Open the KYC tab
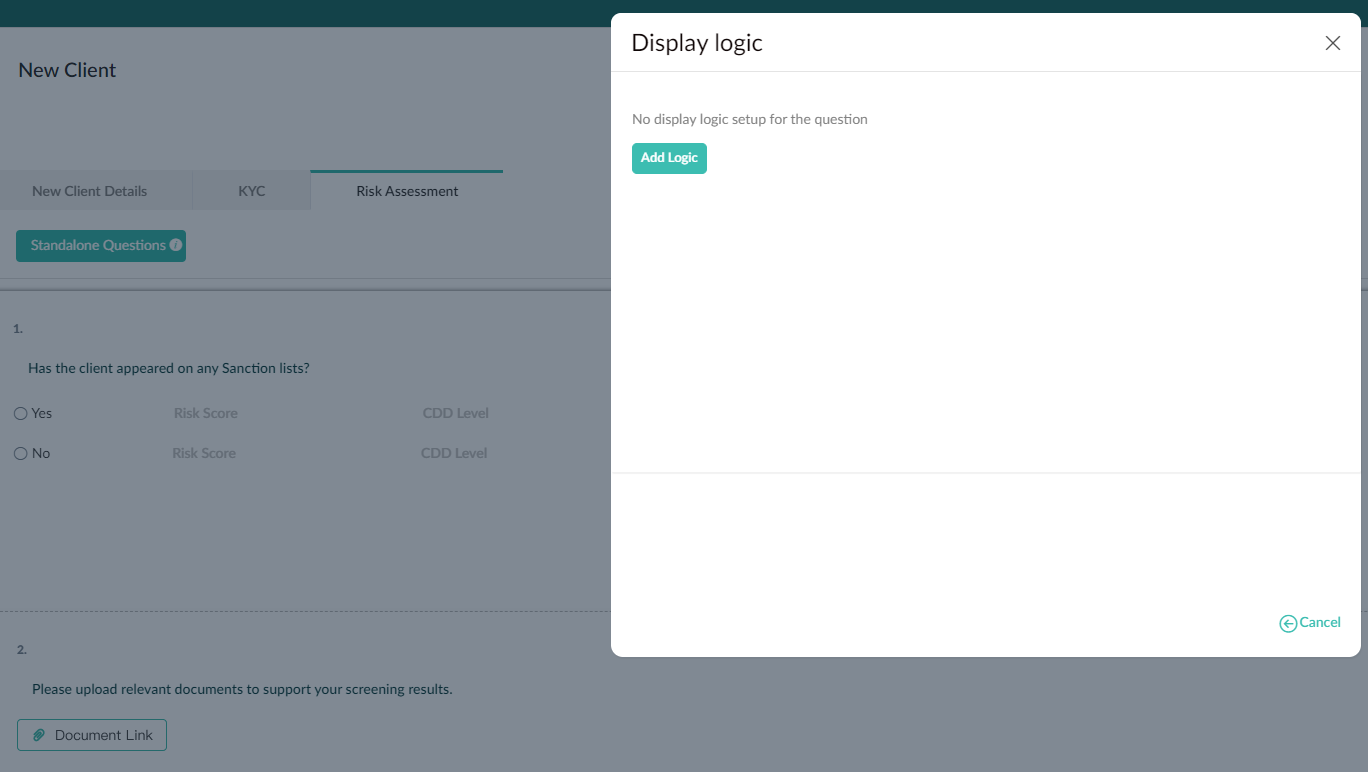Viewport: 1368px width, 772px height. 252,191
